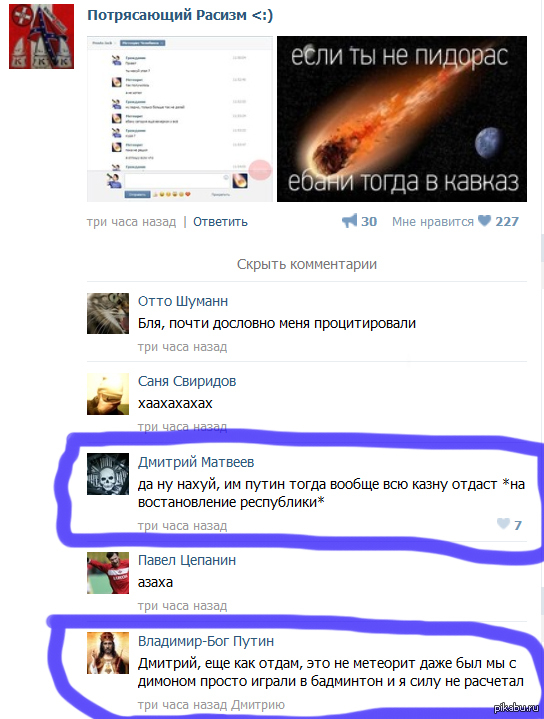Open Владимир-Бог Путин profile name
Screen dimensions: 544x719
tap(206, 641)
